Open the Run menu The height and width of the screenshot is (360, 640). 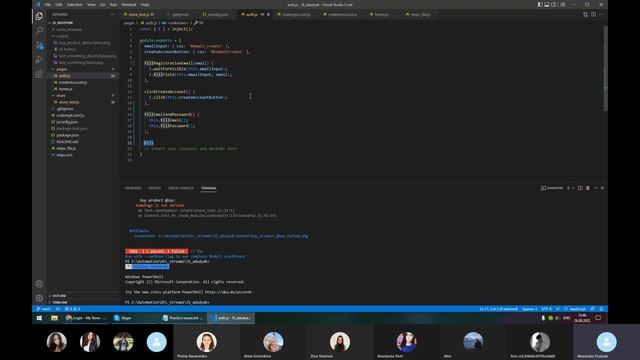(x=113, y=4)
